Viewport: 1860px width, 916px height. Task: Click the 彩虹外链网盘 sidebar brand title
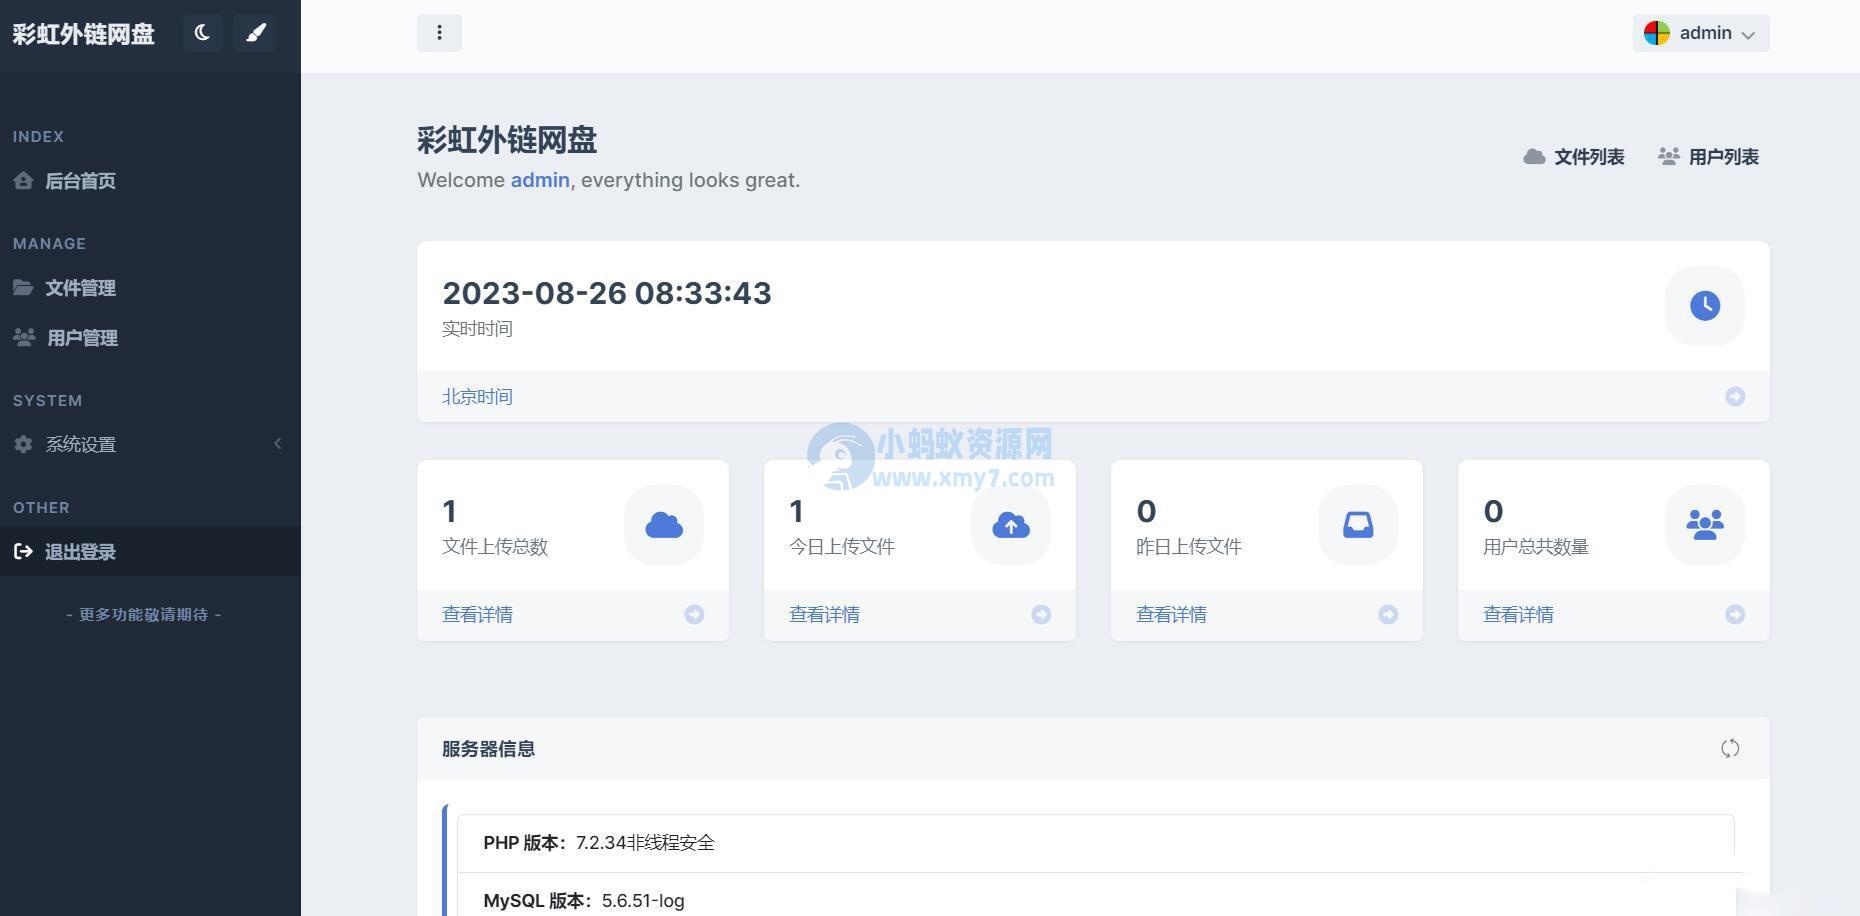coord(83,34)
